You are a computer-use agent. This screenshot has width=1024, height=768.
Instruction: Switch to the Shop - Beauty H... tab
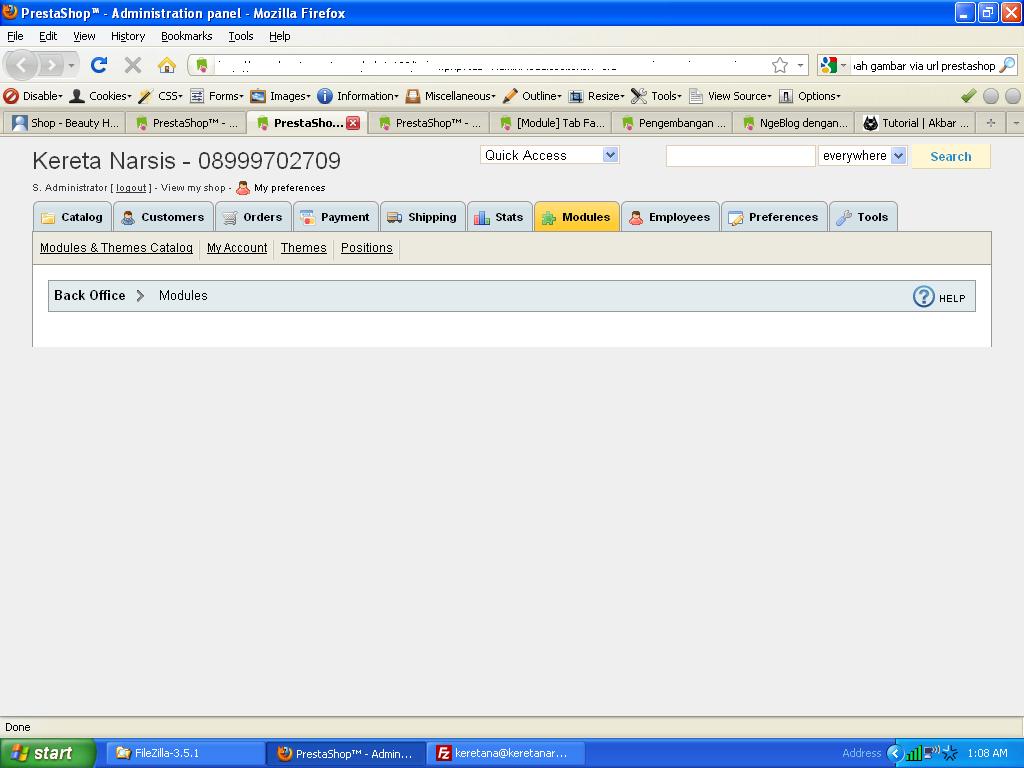(x=64, y=123)
